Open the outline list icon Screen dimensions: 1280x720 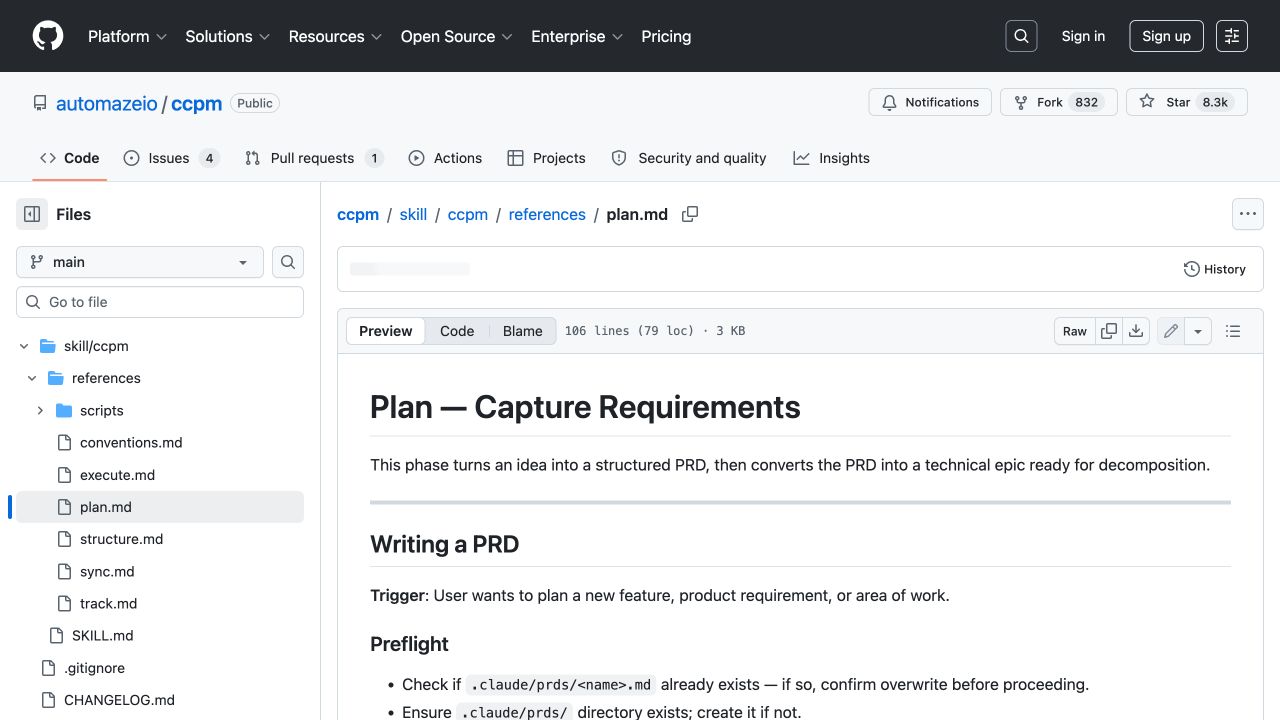[1233, 331]
